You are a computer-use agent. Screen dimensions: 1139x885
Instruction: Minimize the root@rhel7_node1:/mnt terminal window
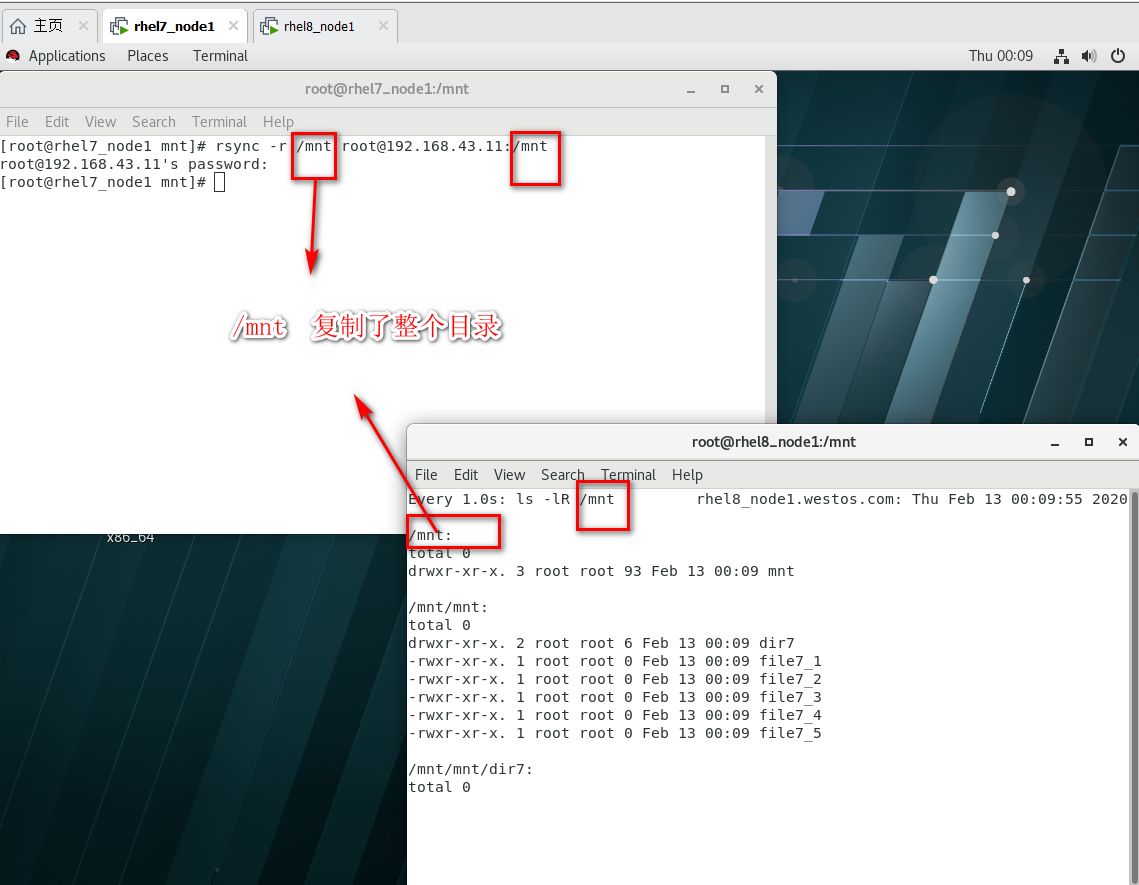[x=691, y=89]
